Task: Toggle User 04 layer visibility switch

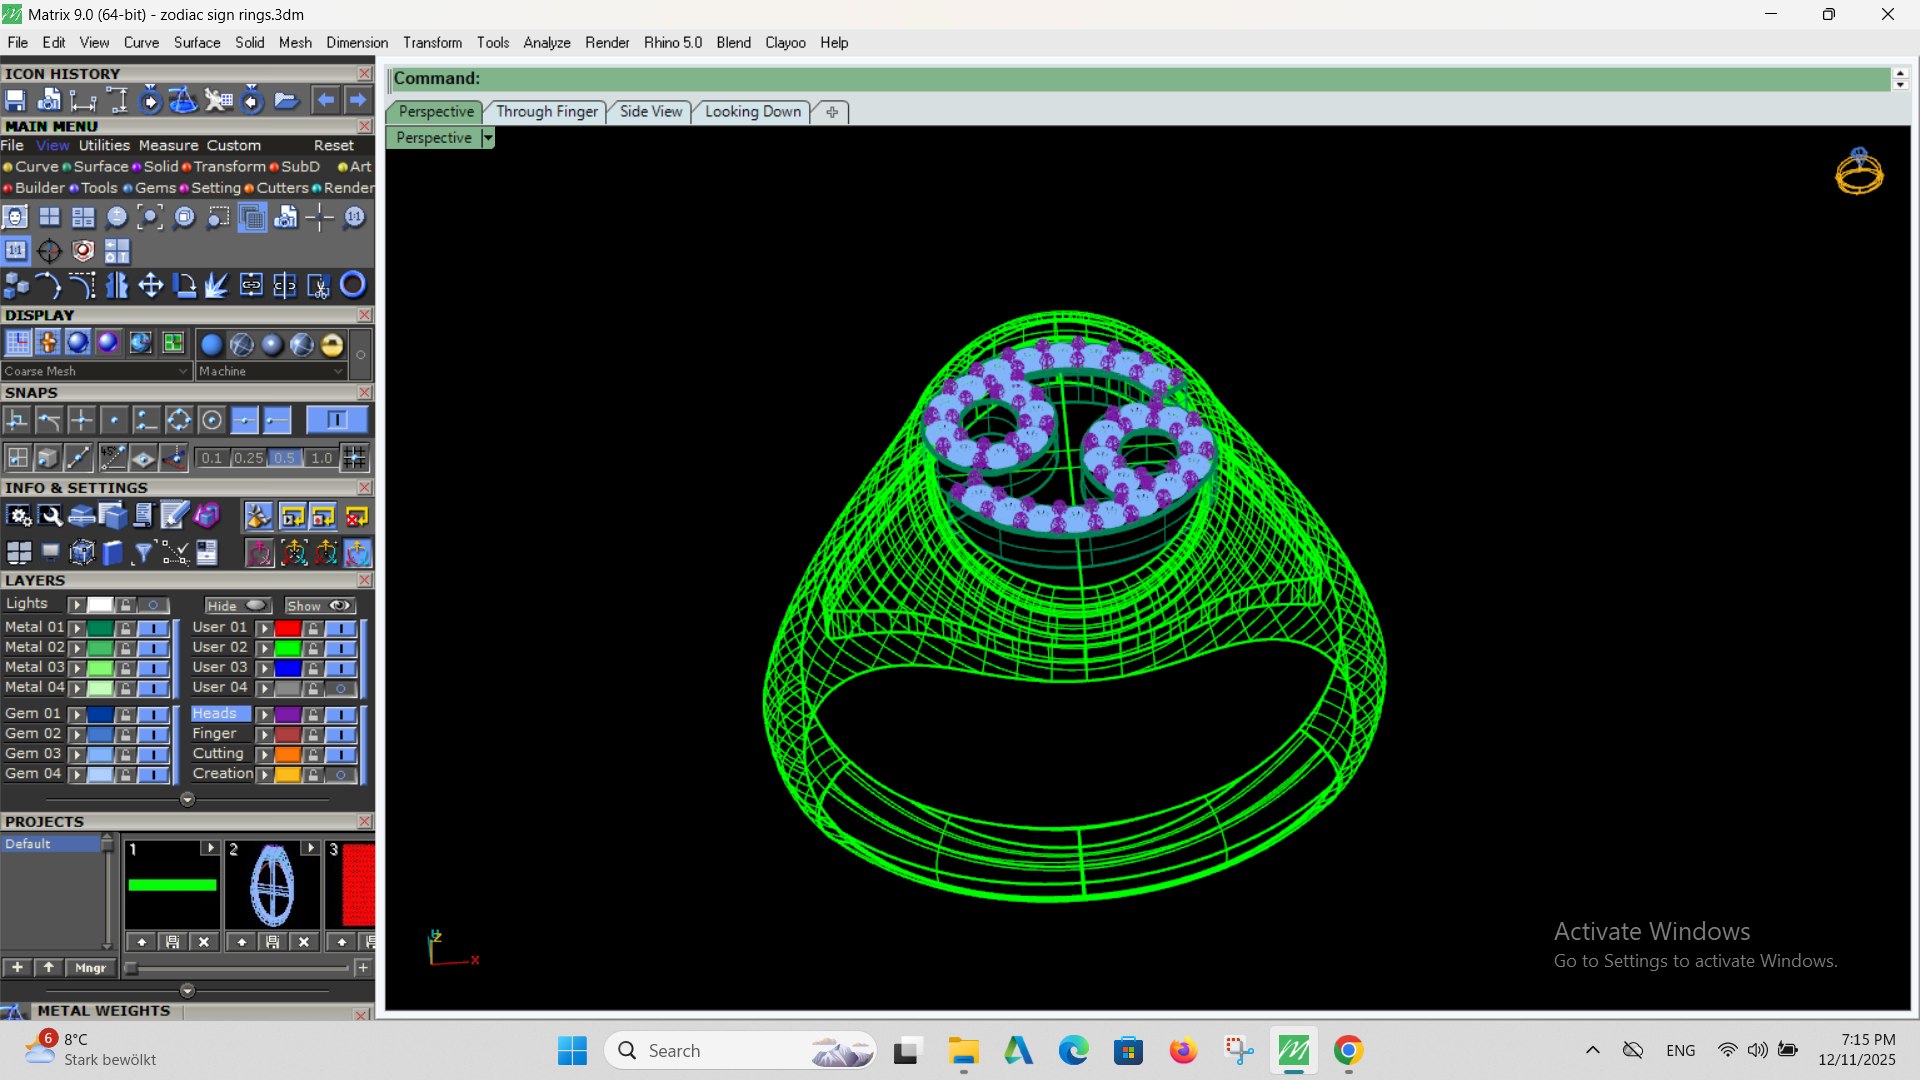Action: click(341, 688)
